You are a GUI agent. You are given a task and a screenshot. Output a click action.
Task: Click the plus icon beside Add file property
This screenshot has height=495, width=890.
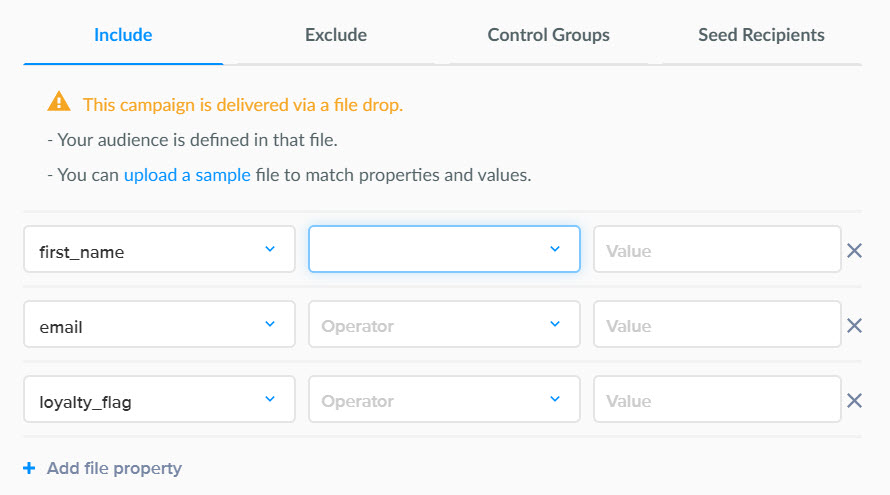[28, 468]
